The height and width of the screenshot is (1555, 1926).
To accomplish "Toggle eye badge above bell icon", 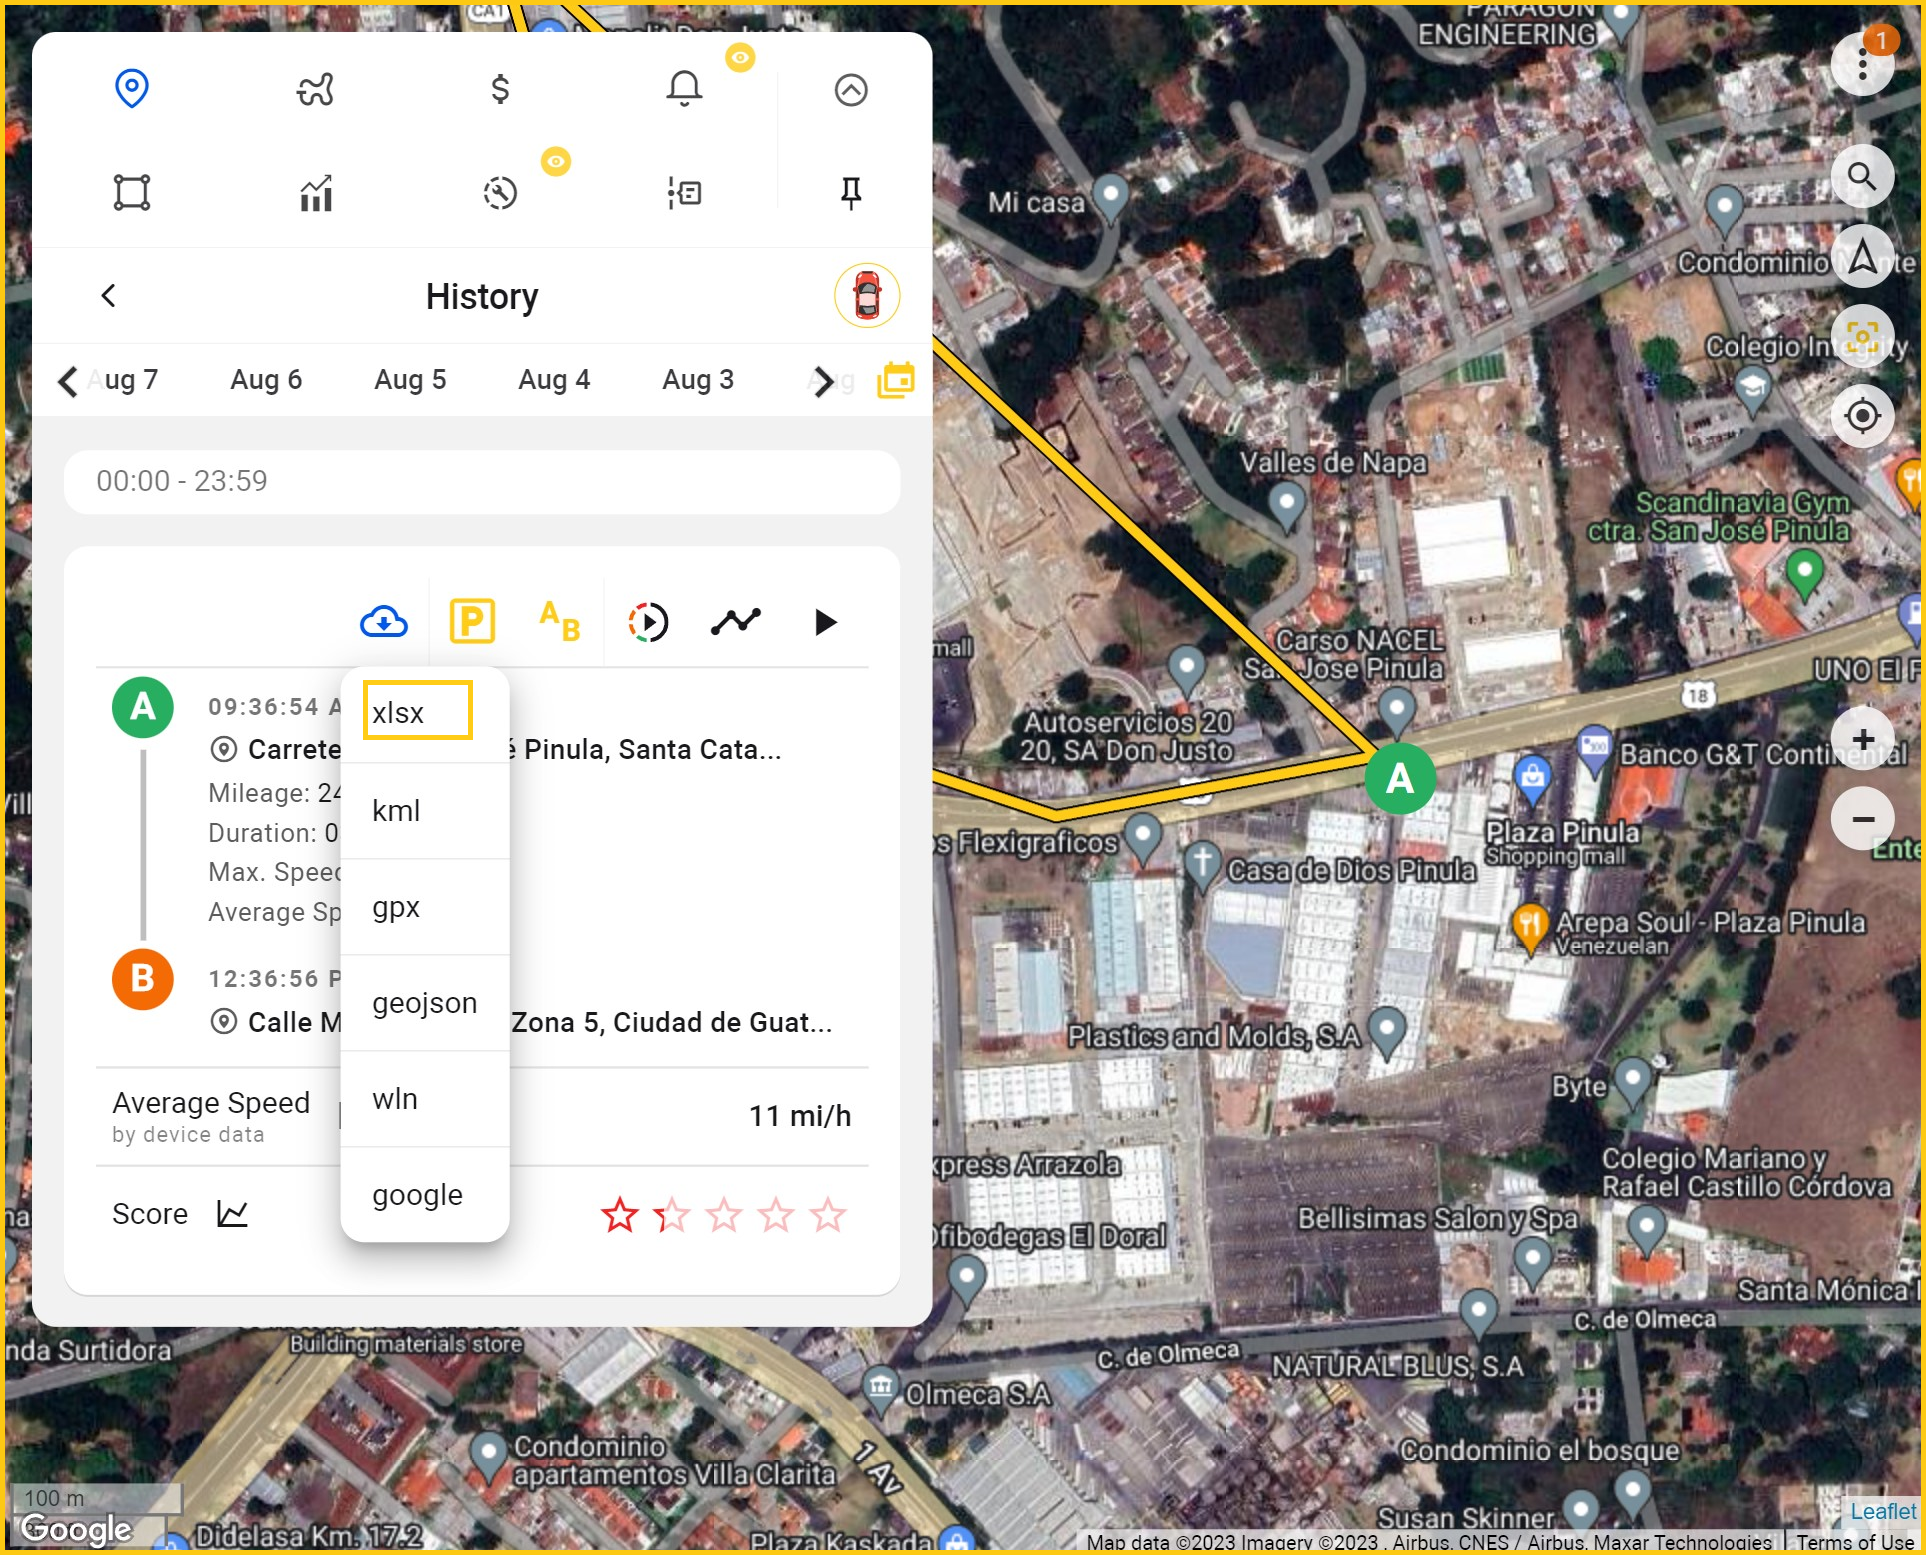I will point(740,58).
